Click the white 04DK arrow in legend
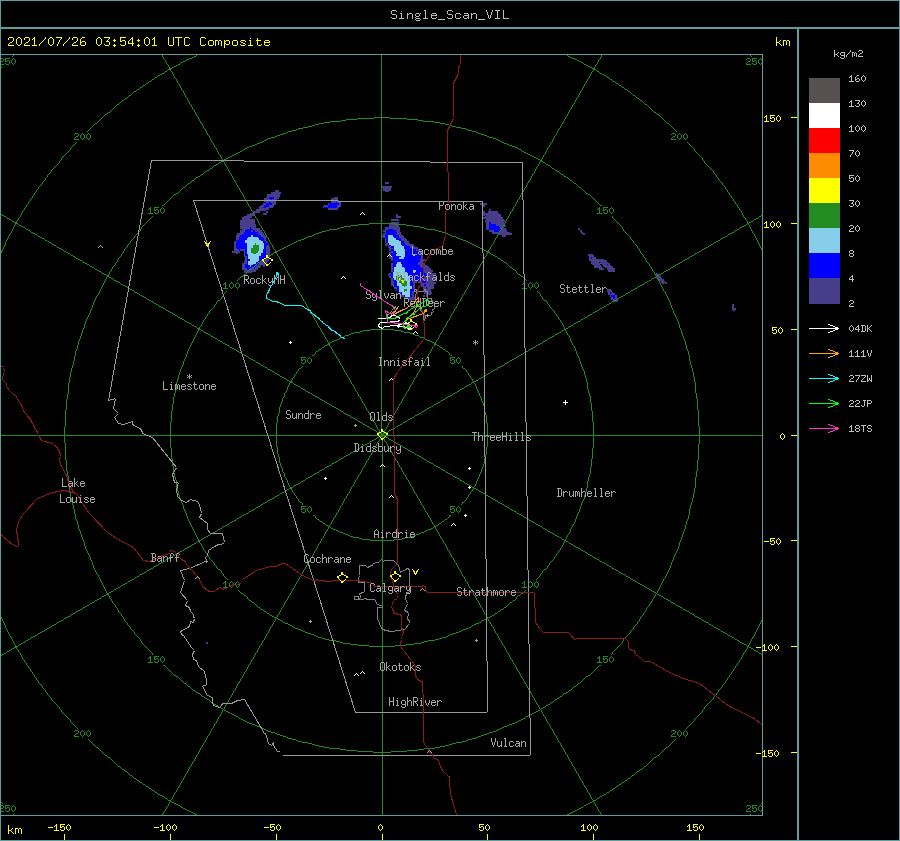900x841 pixels. point(824,328)
